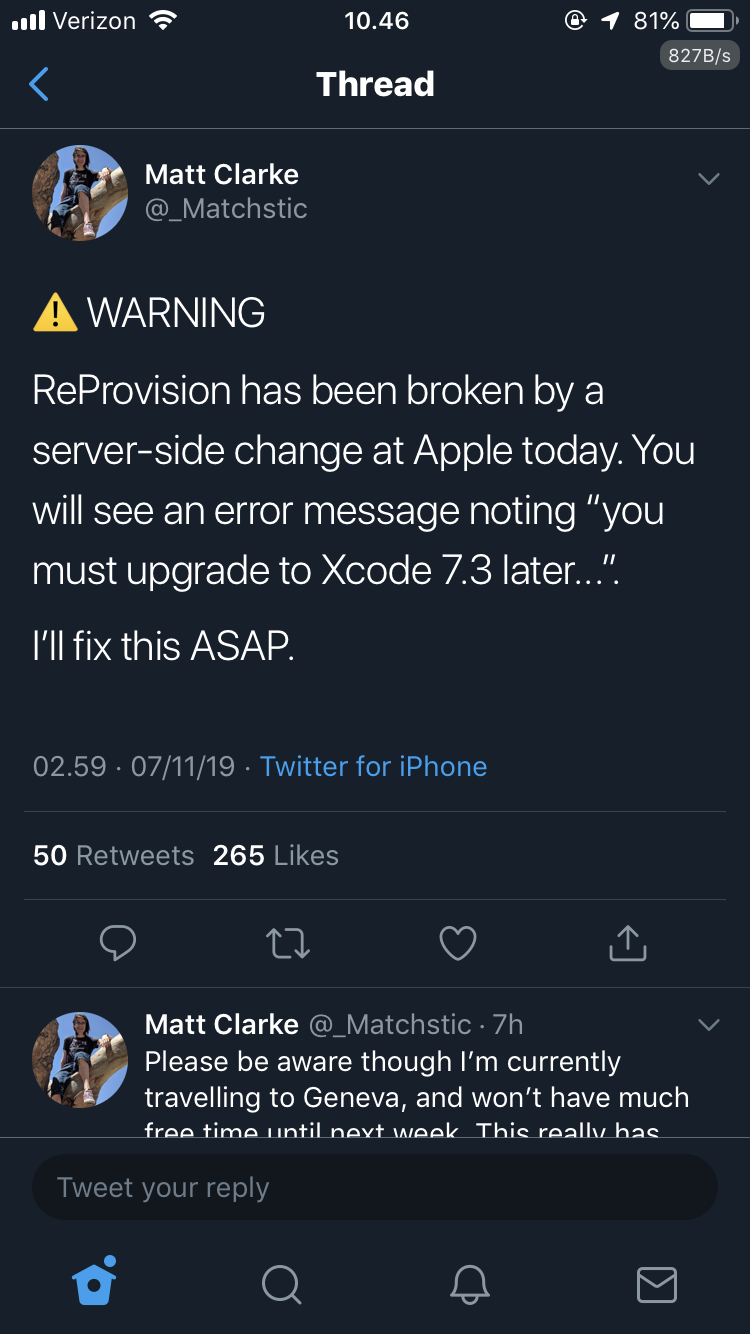The image size is (750, 1334).
Task: Open the Search tab
Action: pos(281,1284)
